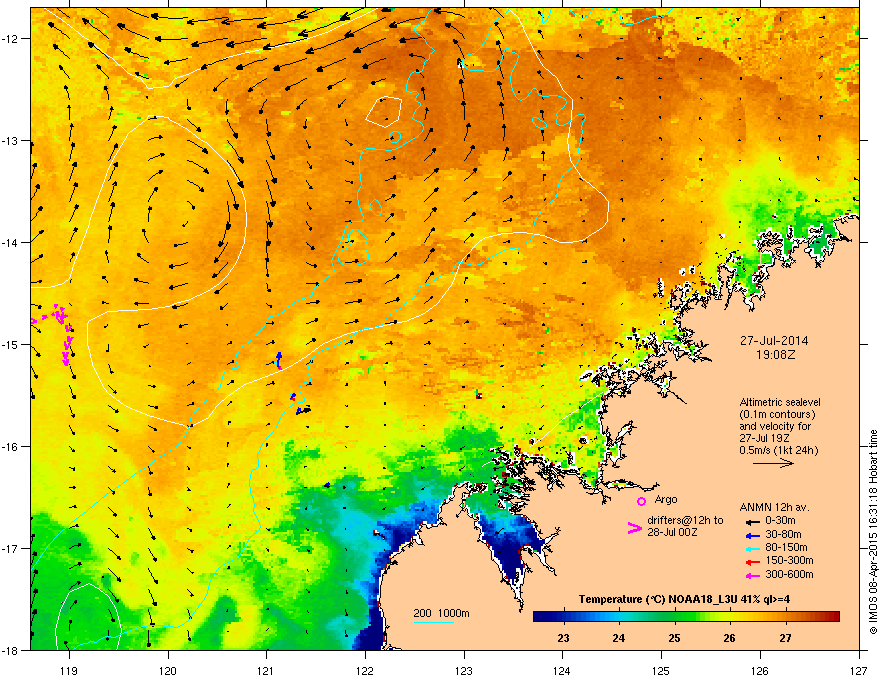Click the longitude axis label 124
This screenshot has width=880, height=680.
[562, 670]
